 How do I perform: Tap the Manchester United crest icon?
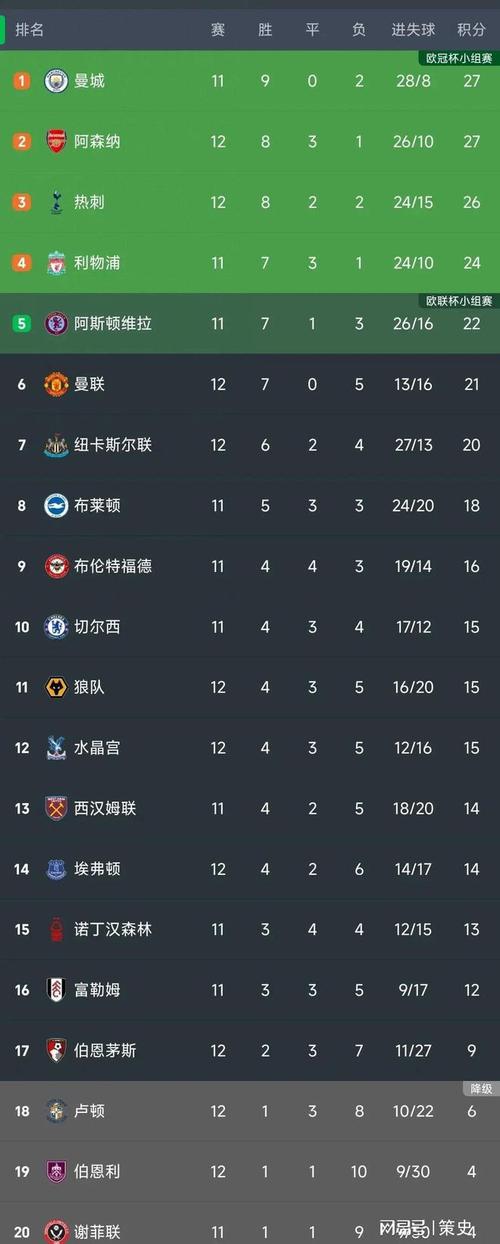pos(56,384)
